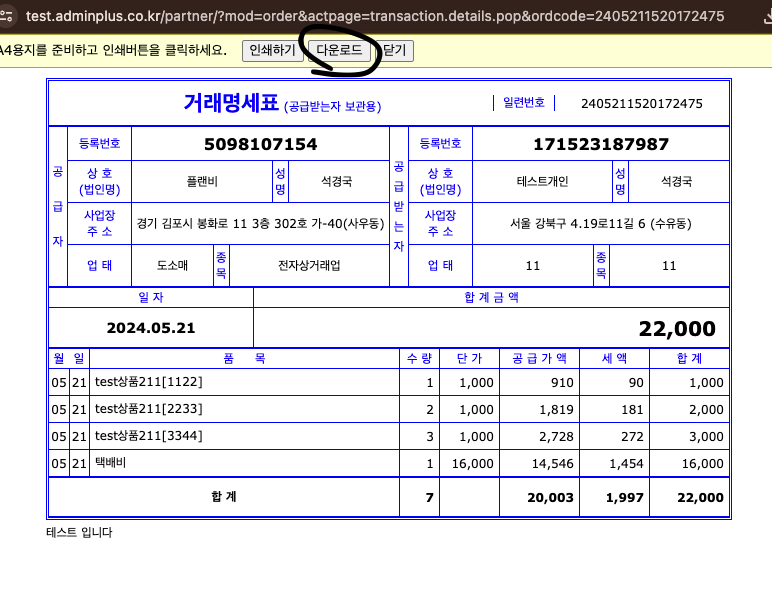Click the site settings icon in address bar

click(7, 16)
